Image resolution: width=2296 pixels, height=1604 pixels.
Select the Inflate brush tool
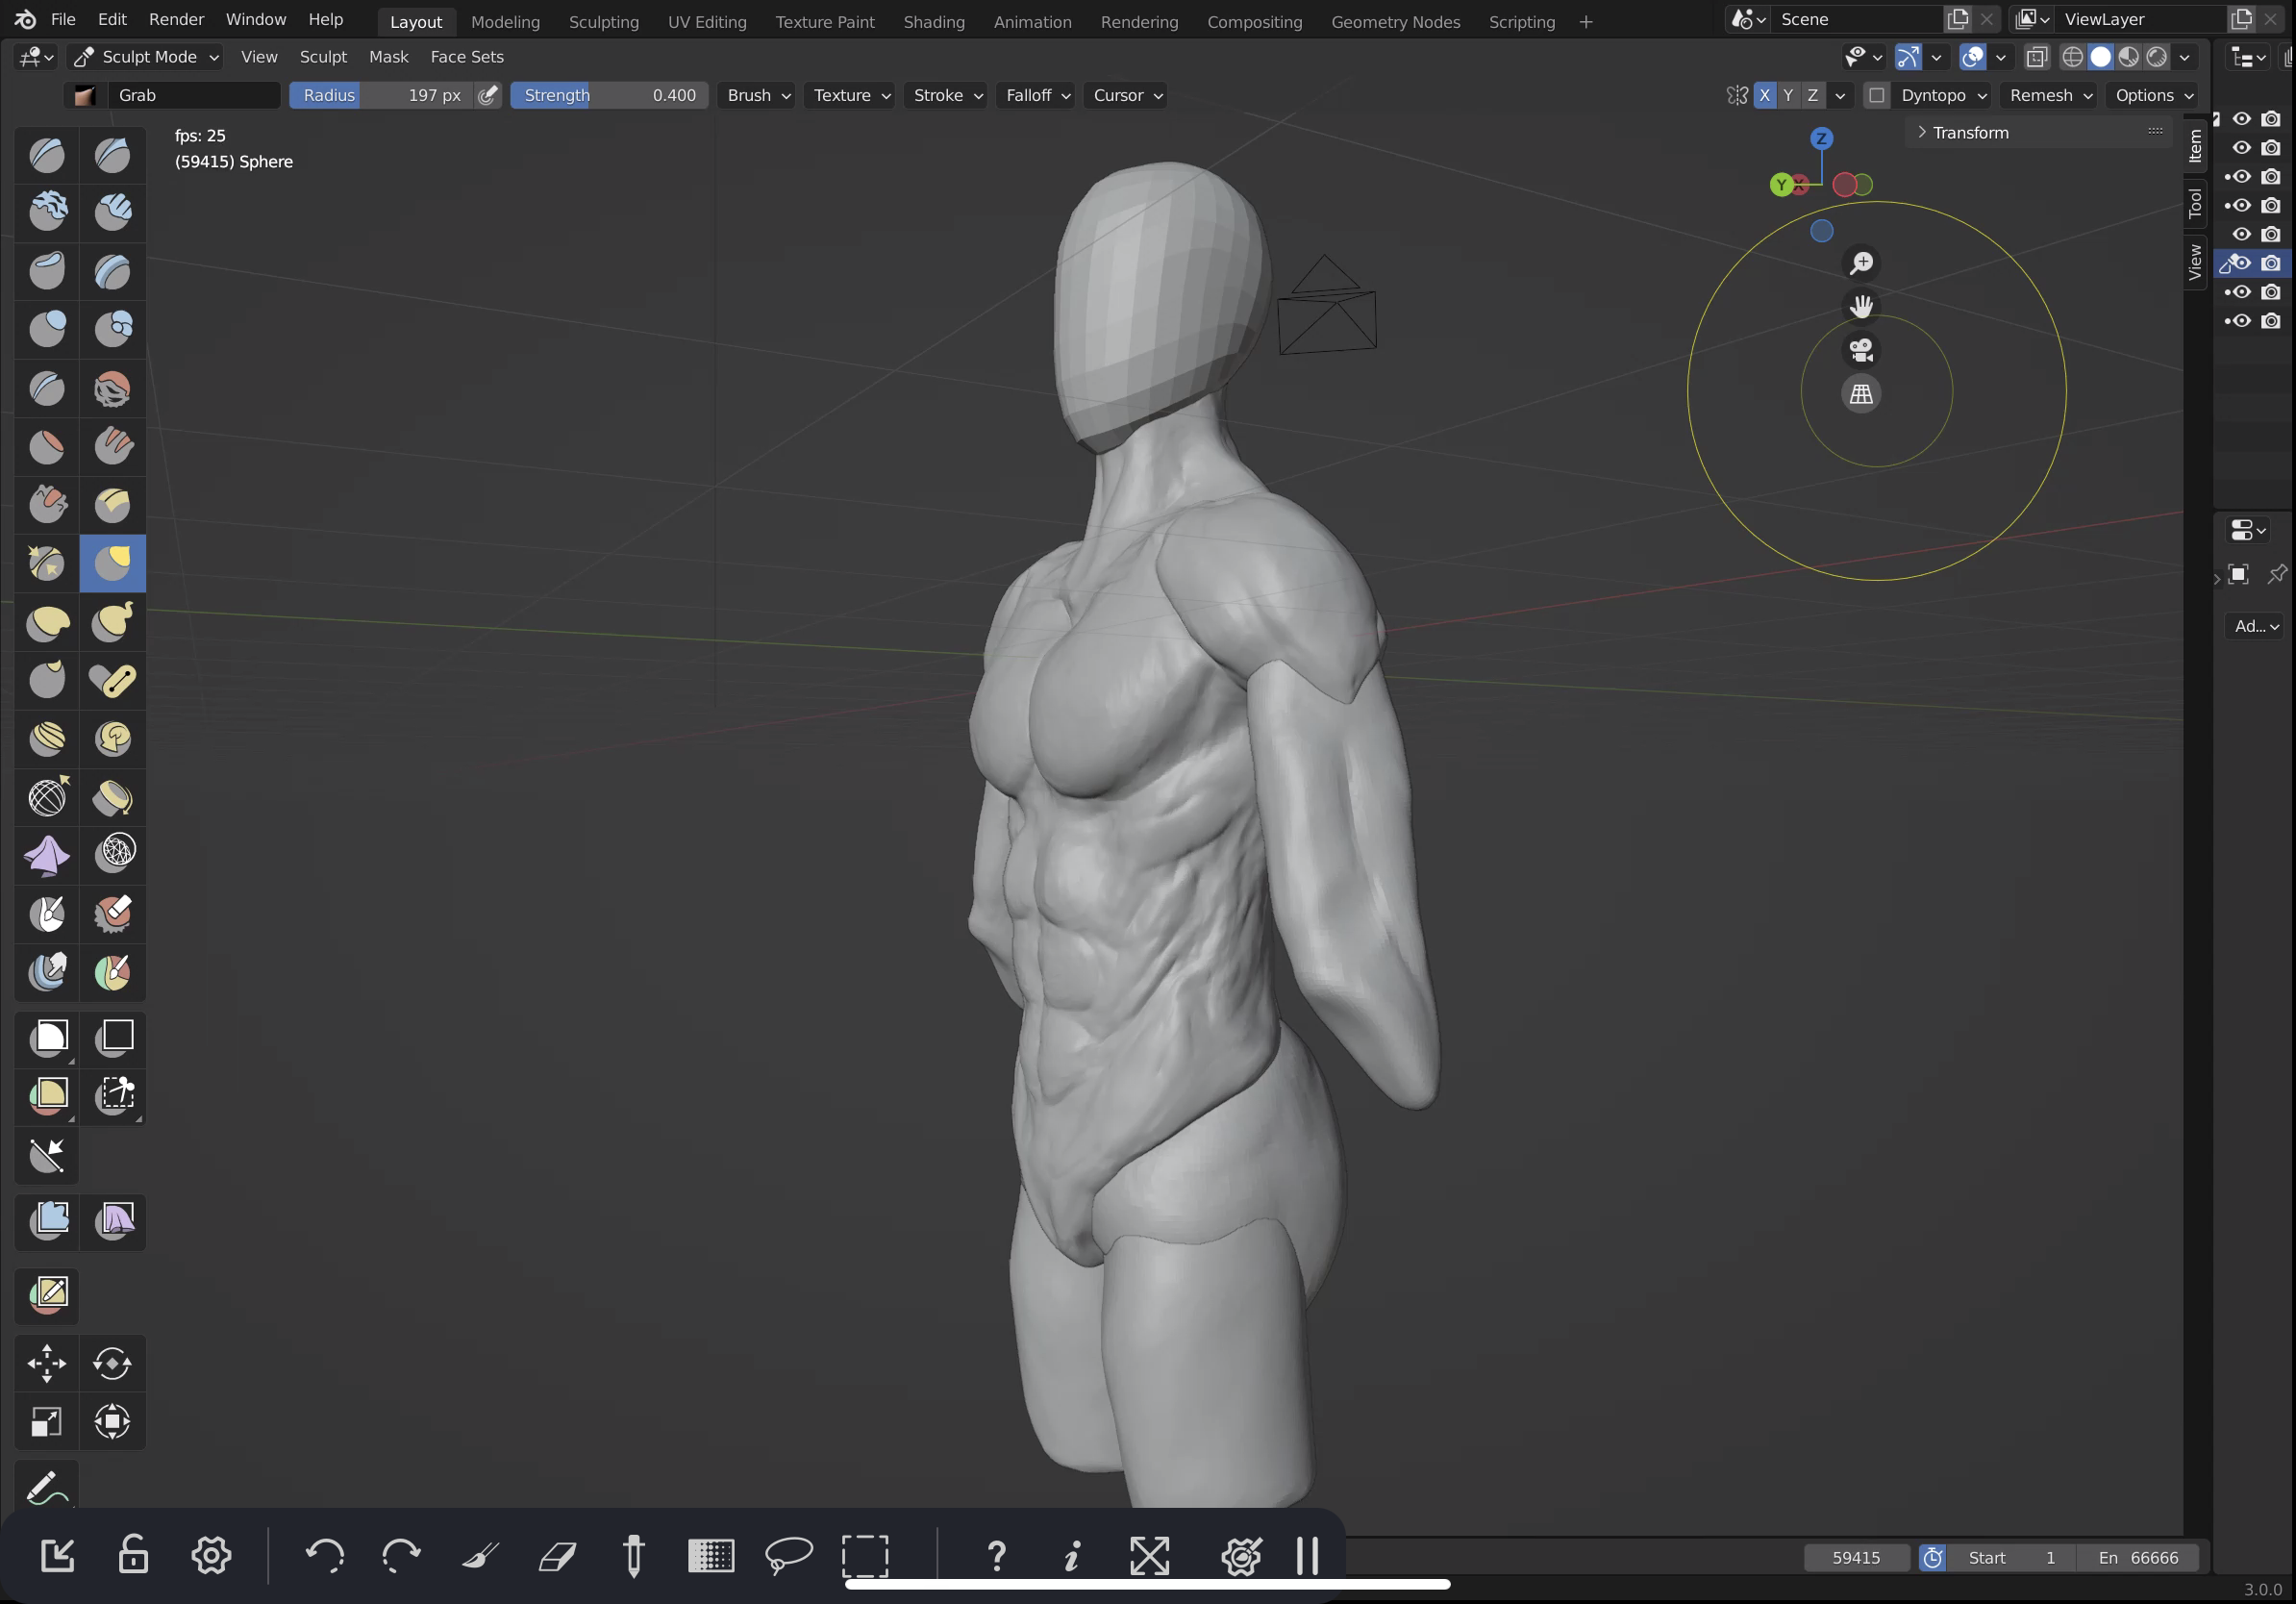(47, 329)
